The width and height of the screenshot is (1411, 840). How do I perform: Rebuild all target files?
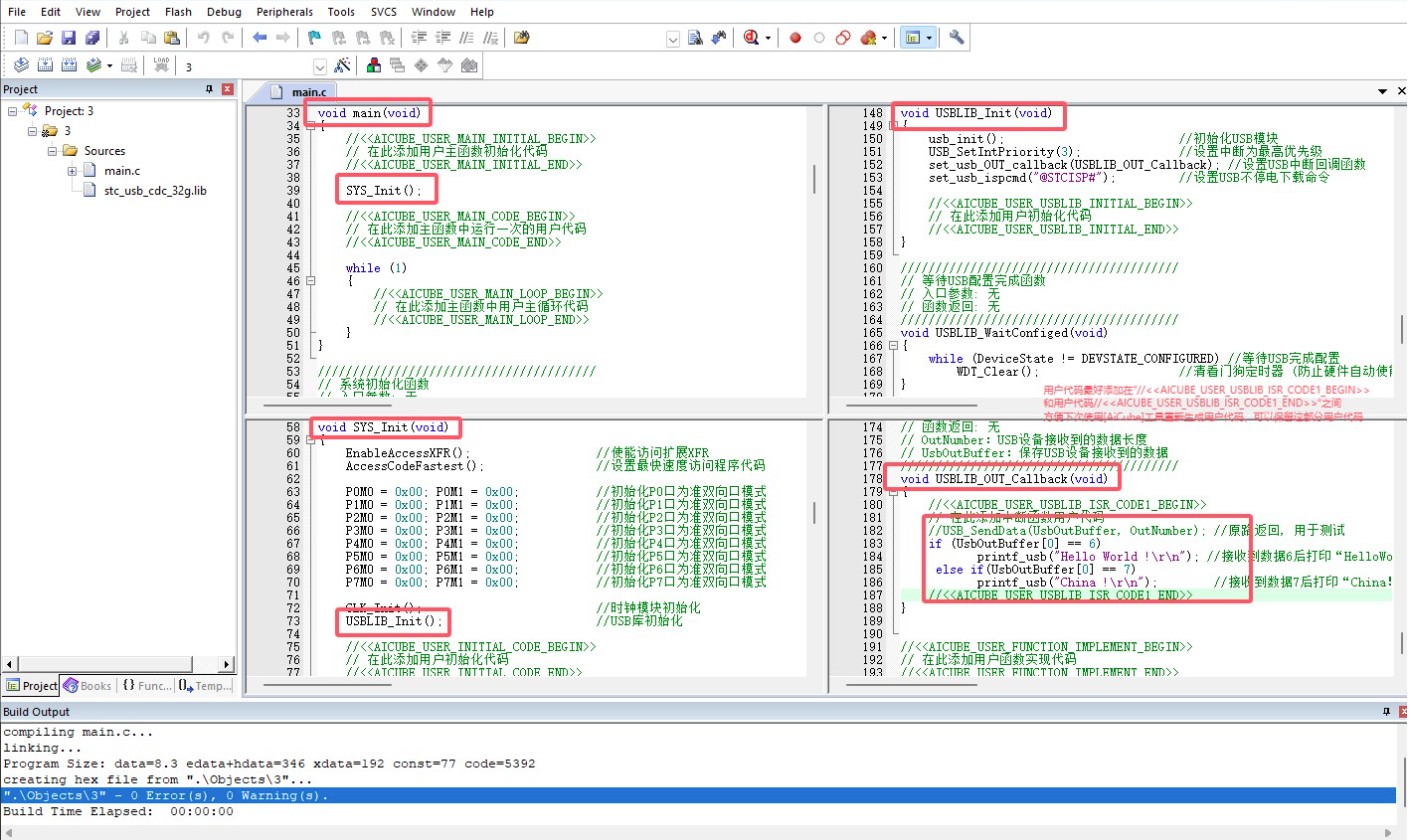click(69, 66)
